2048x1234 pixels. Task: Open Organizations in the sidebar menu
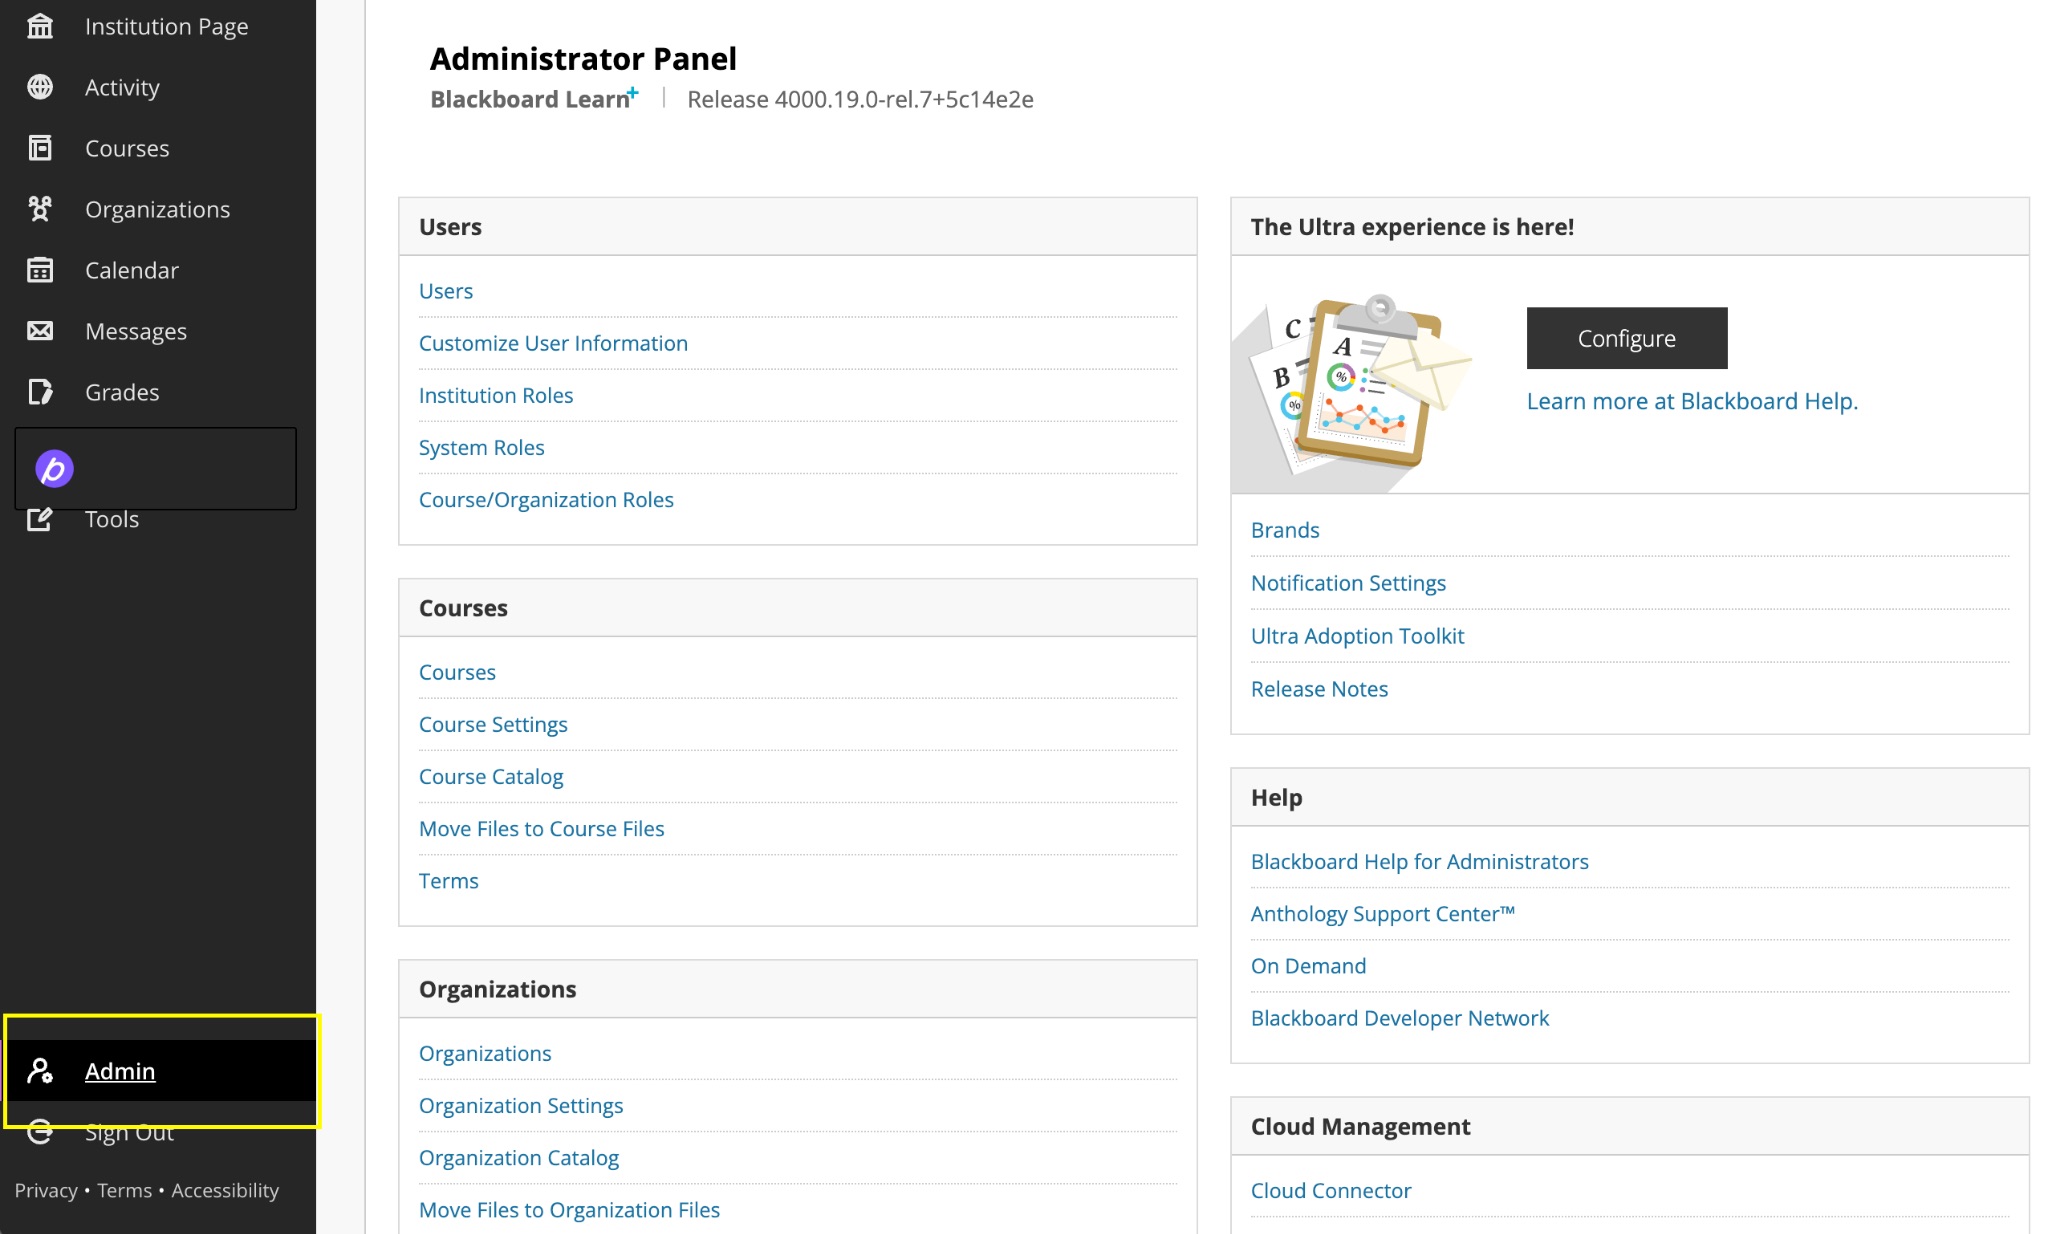(158, 209)
